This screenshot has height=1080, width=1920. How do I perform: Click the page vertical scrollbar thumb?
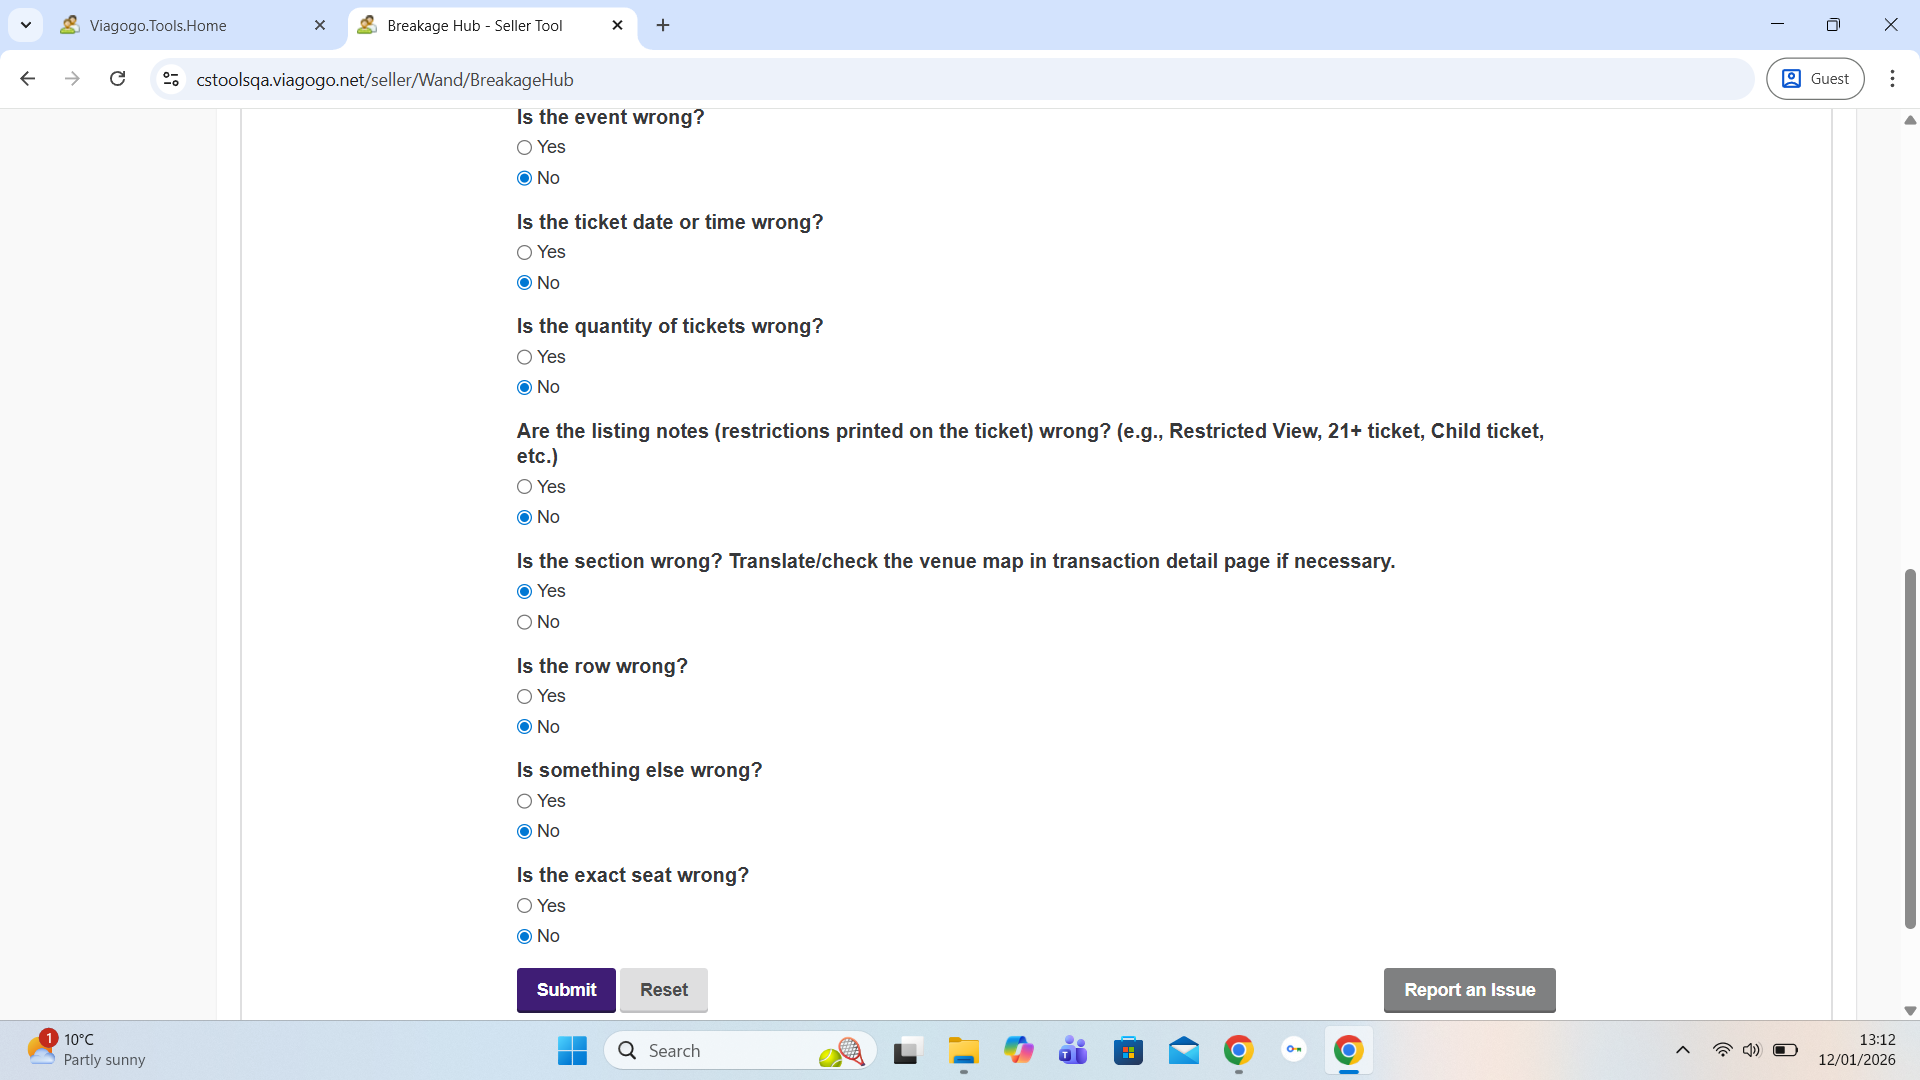(1910, 750)
